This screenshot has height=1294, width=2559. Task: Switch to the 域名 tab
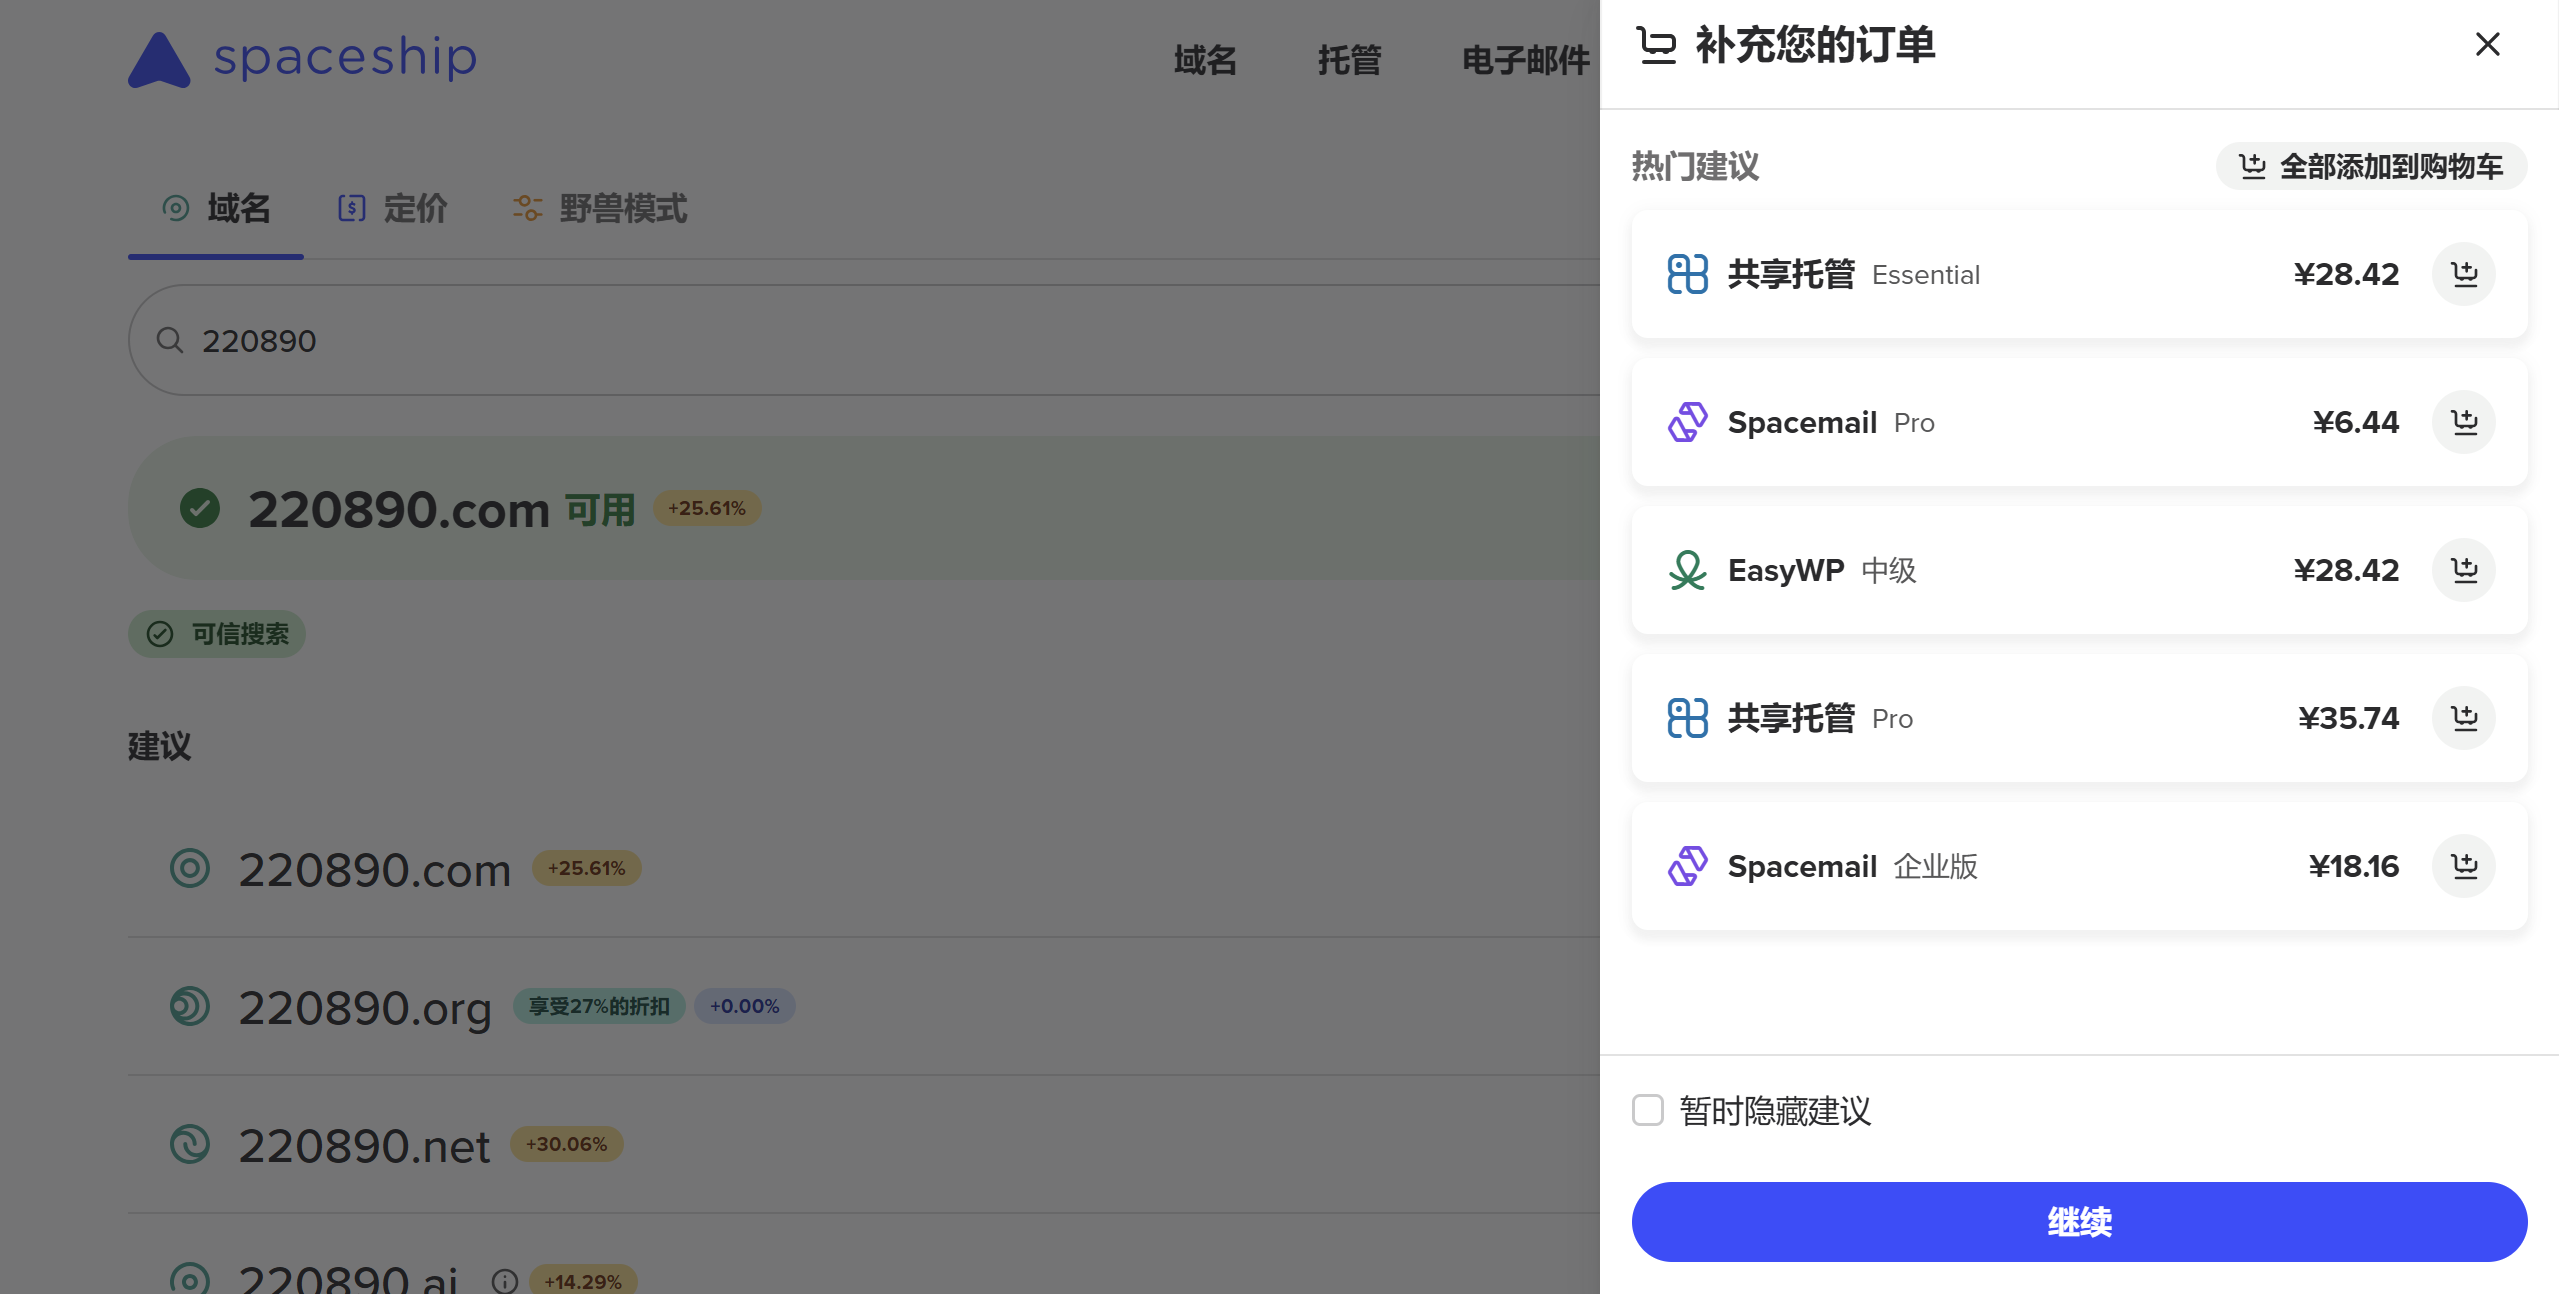click(216, 209)
